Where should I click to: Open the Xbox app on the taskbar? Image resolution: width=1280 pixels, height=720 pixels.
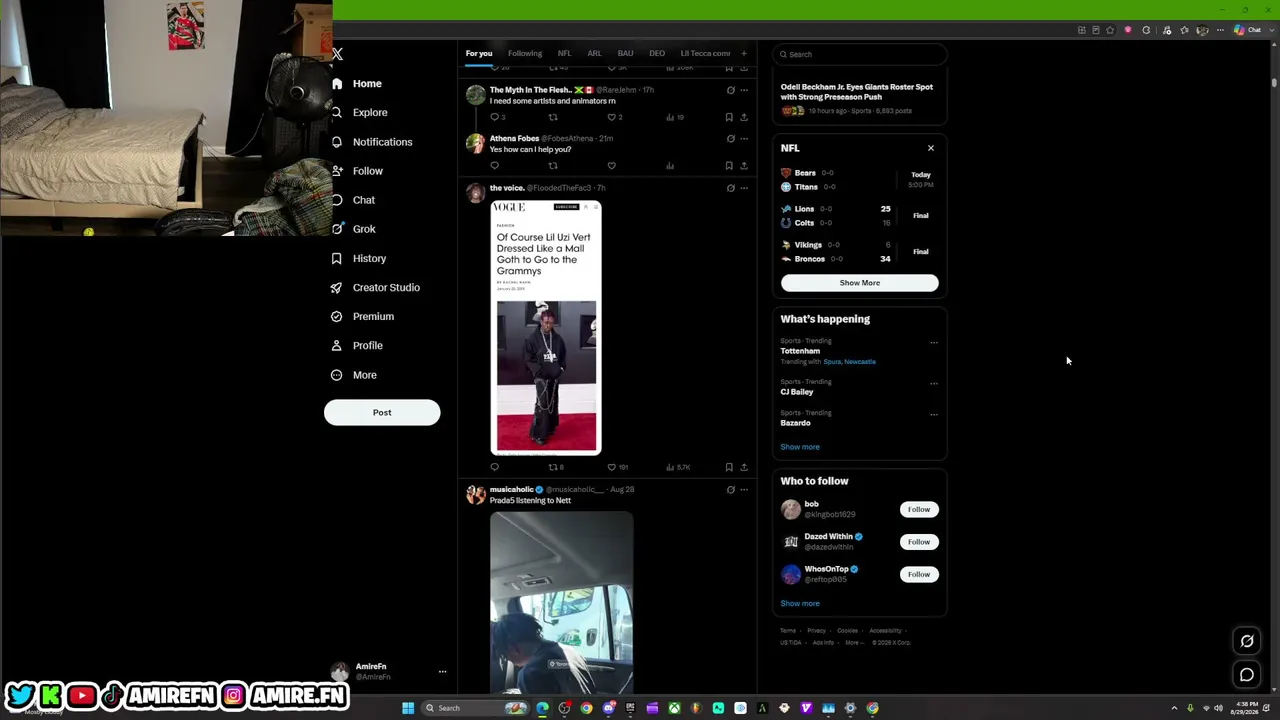click(x=675, y=708)
